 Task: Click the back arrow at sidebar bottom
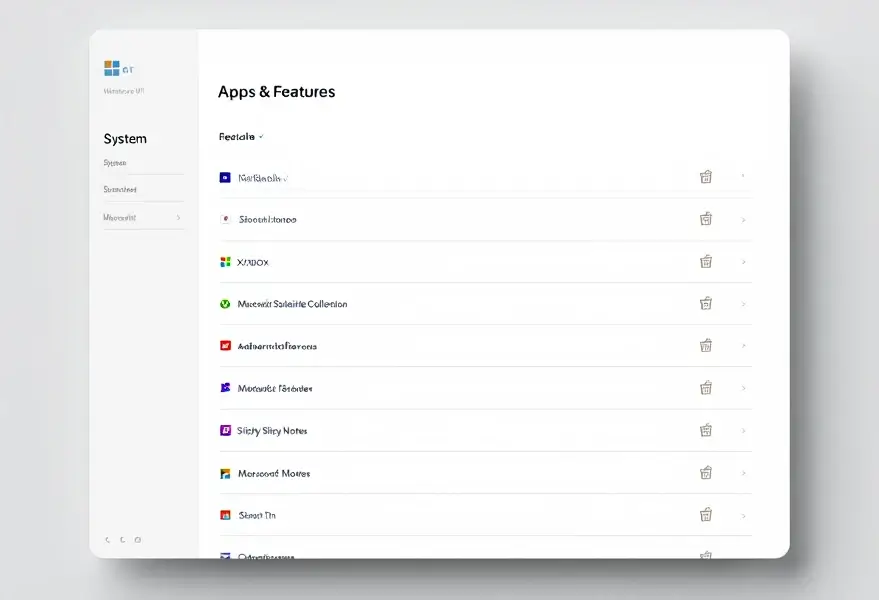(x=107, y=540)
